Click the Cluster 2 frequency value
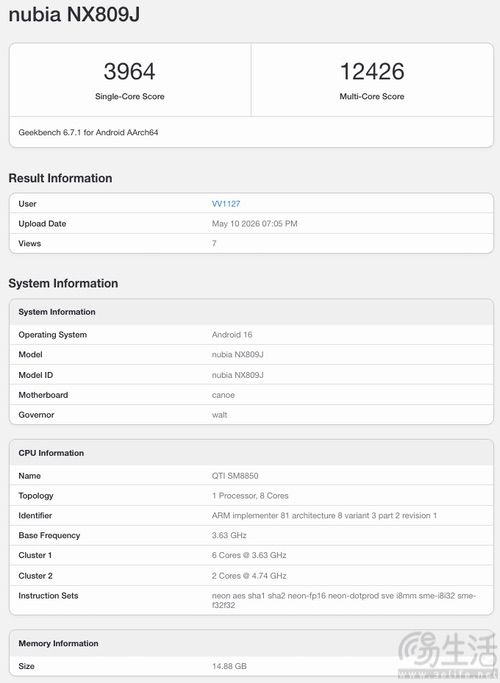The width and height of the screenshot is (500, 683). point(249,576)
